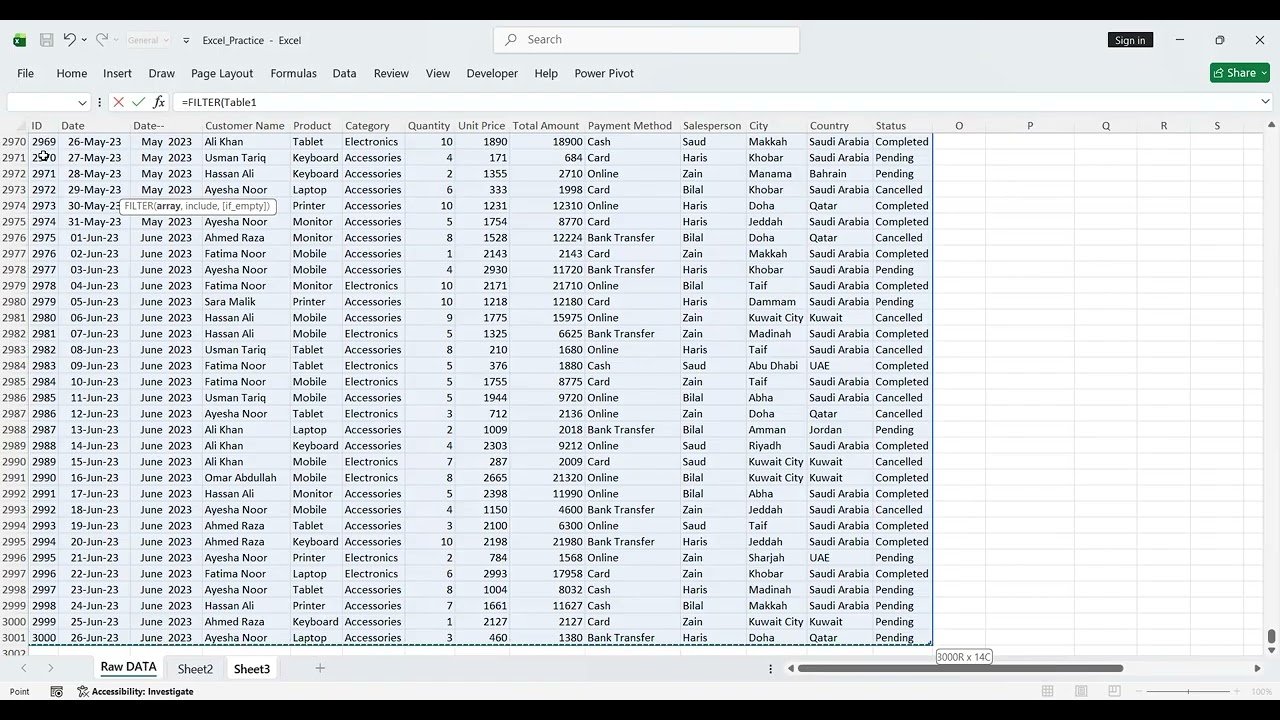Select column Q header
Viewport: 1280px width, 720px height.
pos(1106,126)
